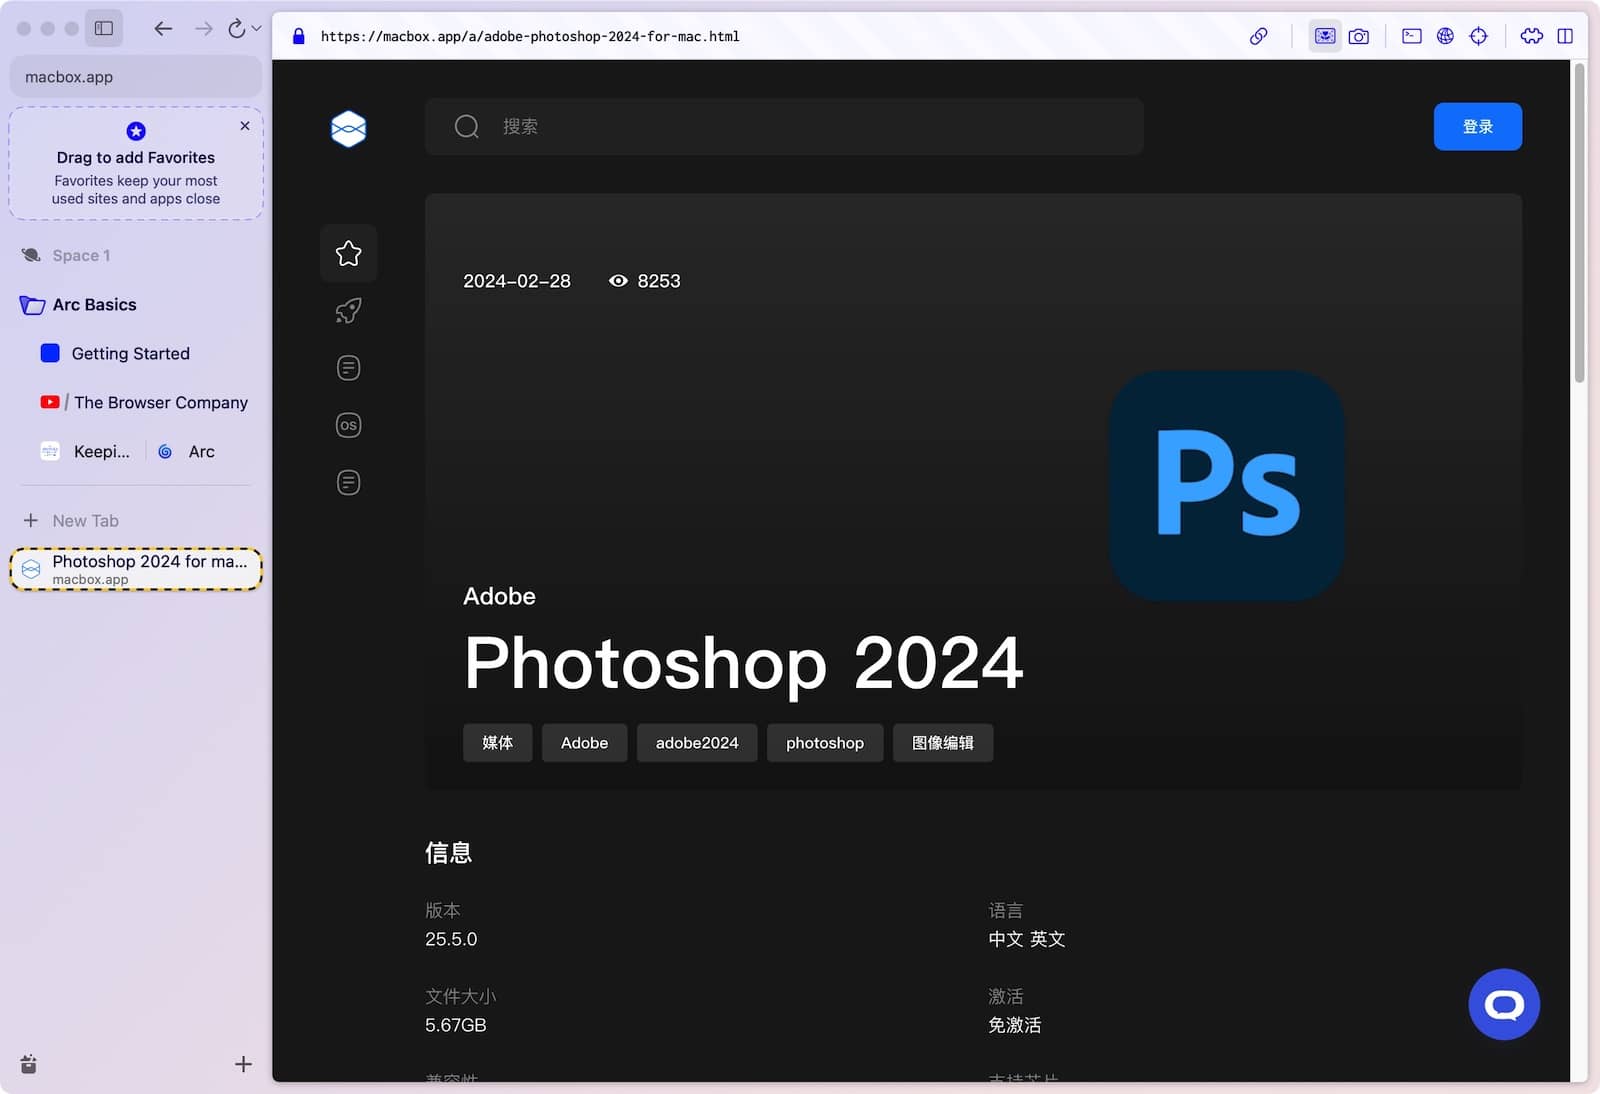Screen dimensions: 1600x1094
Task: Click the file size value 5.67GB
Action: [x=456, y=1025]
